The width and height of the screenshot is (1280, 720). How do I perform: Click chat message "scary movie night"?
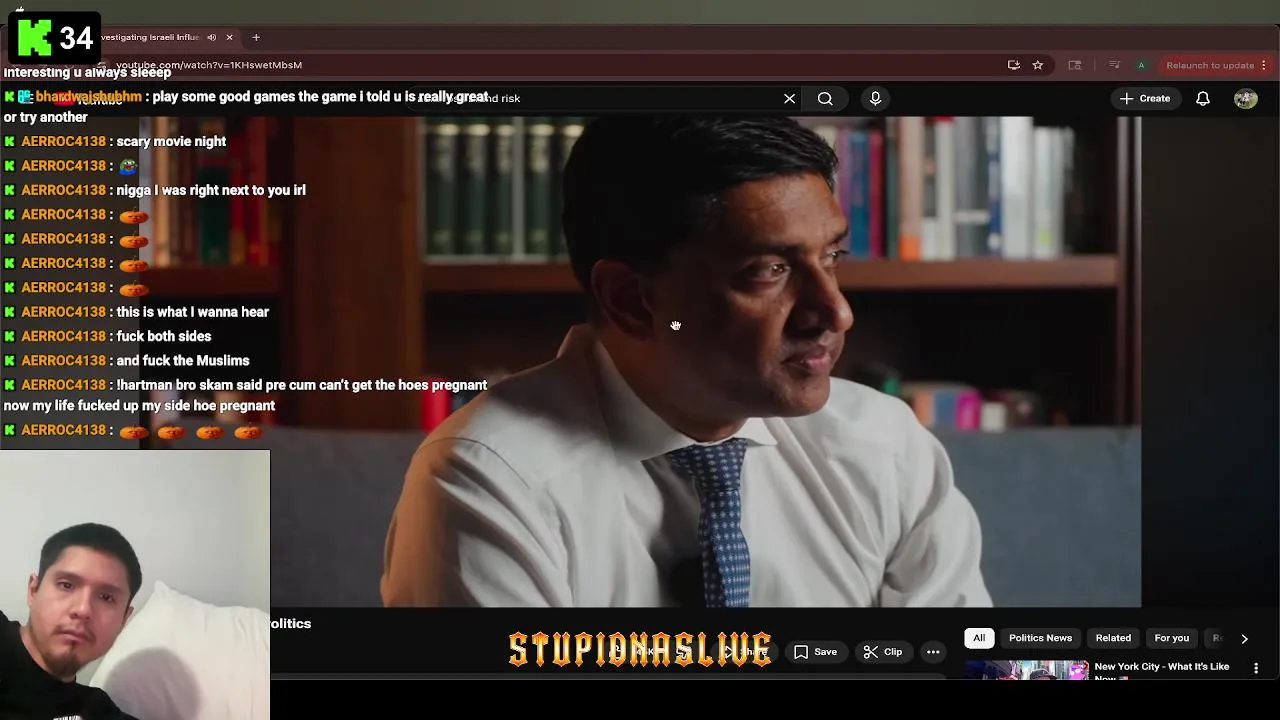pyautogui.click(x=171, y=141)
